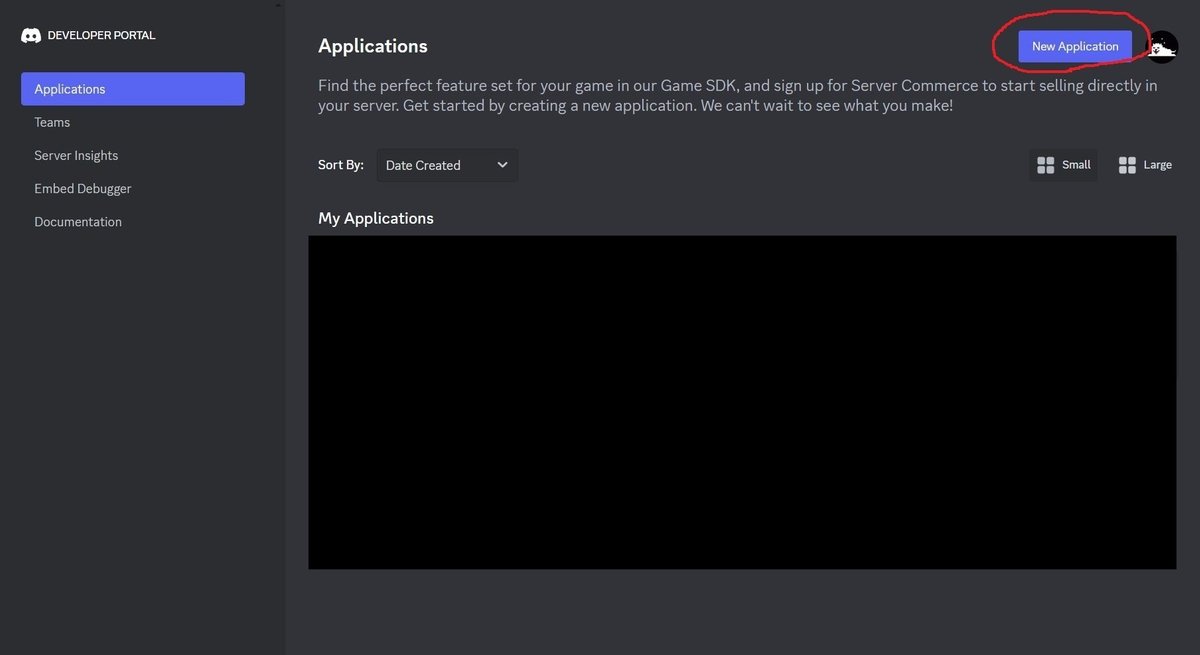
Task: Click the New Application button circled in red
Action: (x=1075, y=46)
